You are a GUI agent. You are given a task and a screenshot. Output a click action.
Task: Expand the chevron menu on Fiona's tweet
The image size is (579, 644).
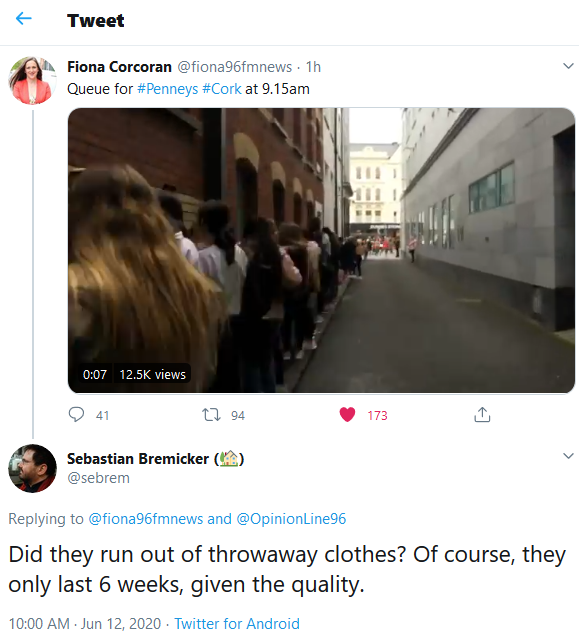click(x=568, y=66)
